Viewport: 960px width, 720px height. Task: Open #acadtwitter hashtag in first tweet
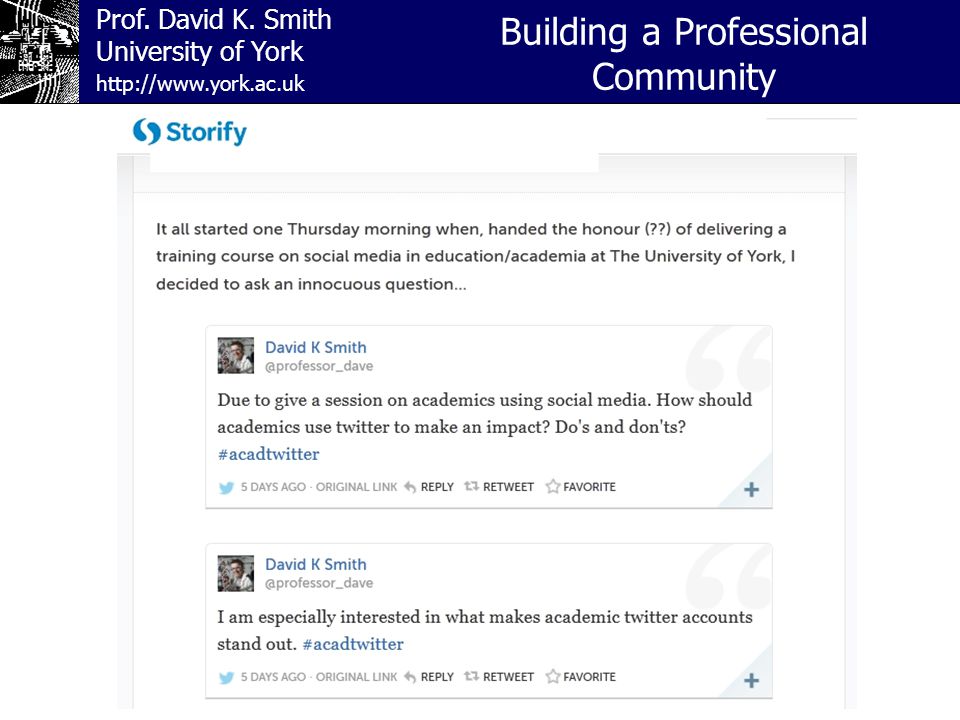point(268,454)
